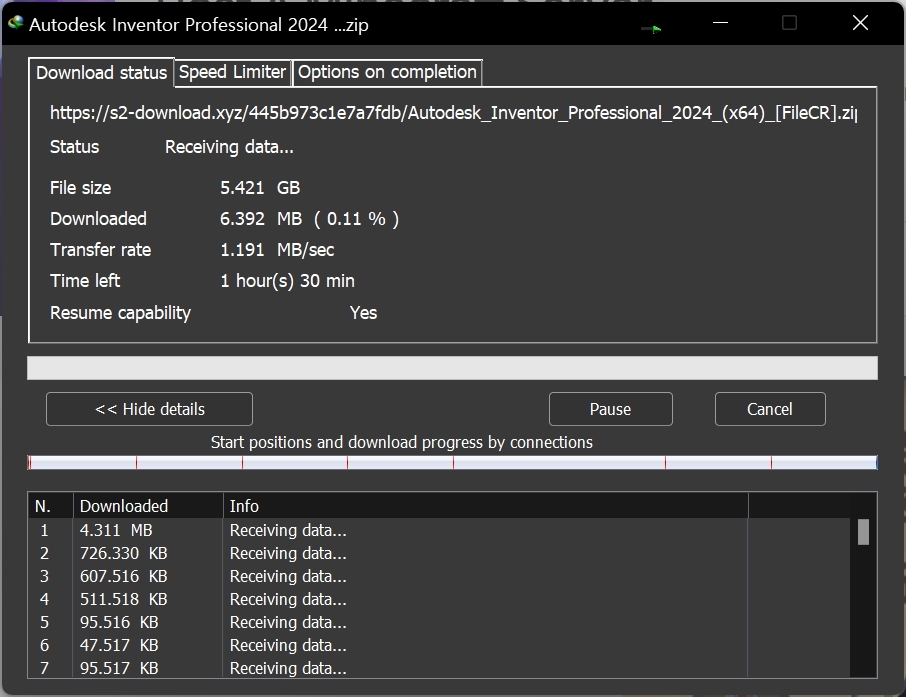This screenshot has width=906, height=697.
Task: Open the Speed Limiter tab
Action: 232,72
